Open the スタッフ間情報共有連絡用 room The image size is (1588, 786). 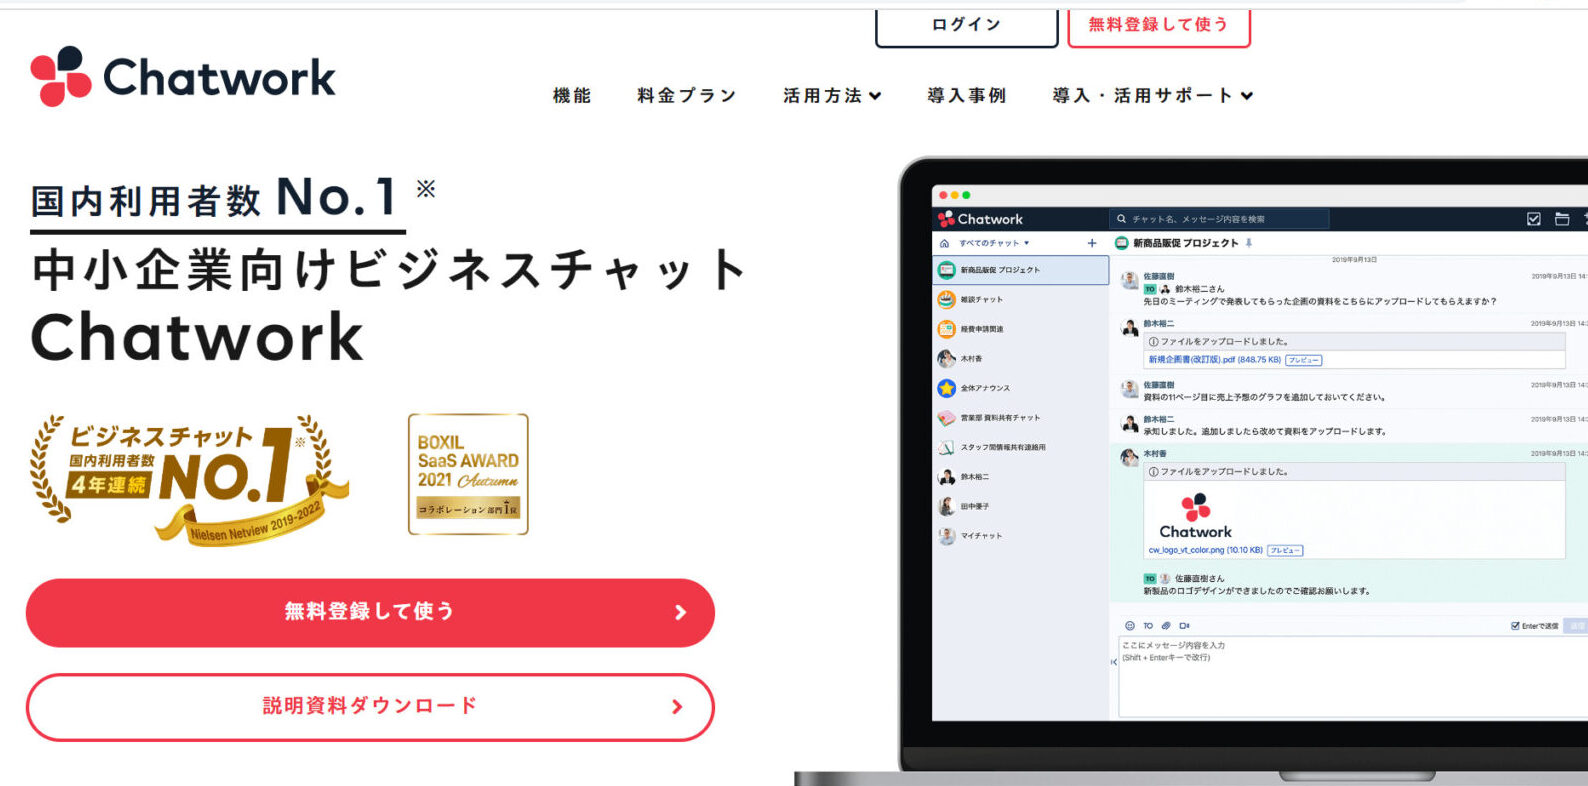click(x=1021, y=447)
